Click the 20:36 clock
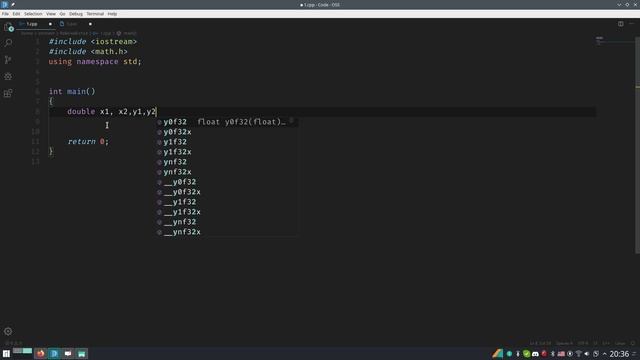This screenshot has width=640, height=360. (619, 353)
